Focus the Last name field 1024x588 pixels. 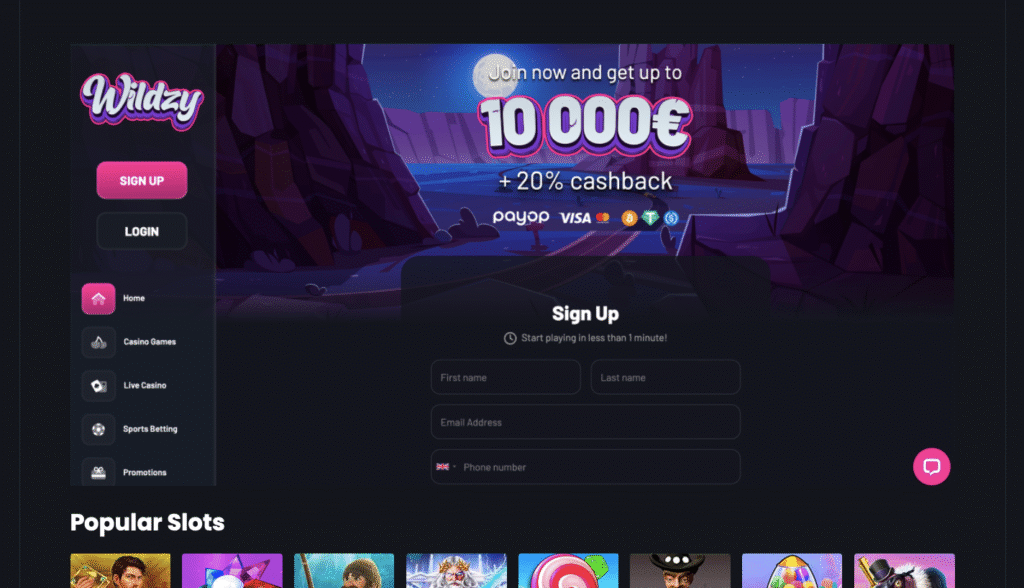point(665,377)
